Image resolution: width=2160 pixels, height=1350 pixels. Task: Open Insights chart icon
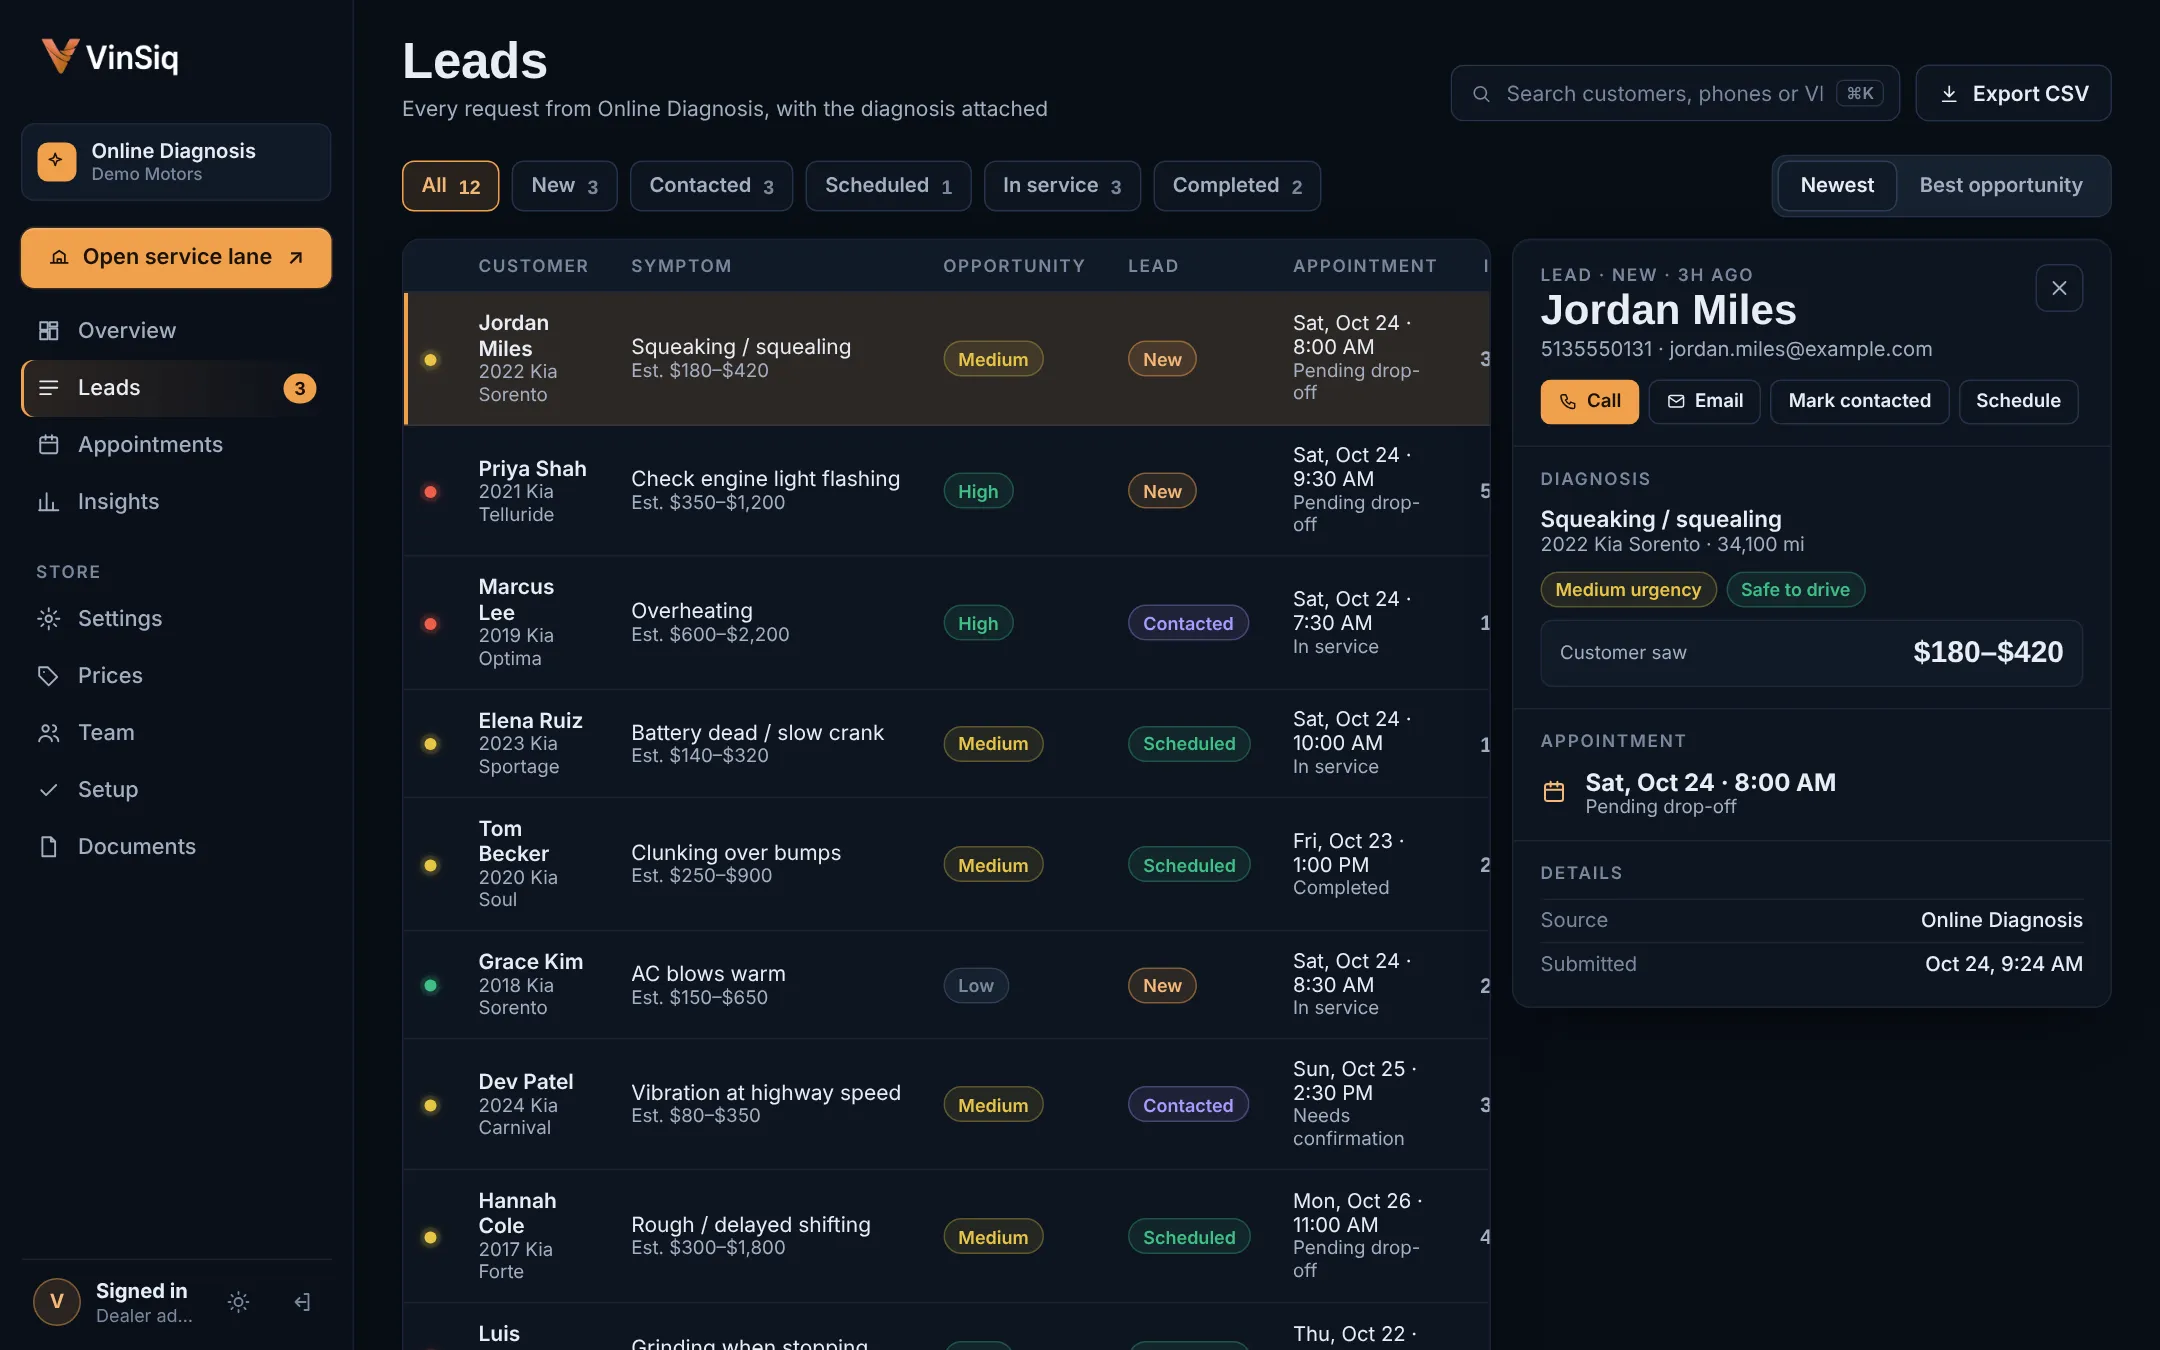[48, 501]
